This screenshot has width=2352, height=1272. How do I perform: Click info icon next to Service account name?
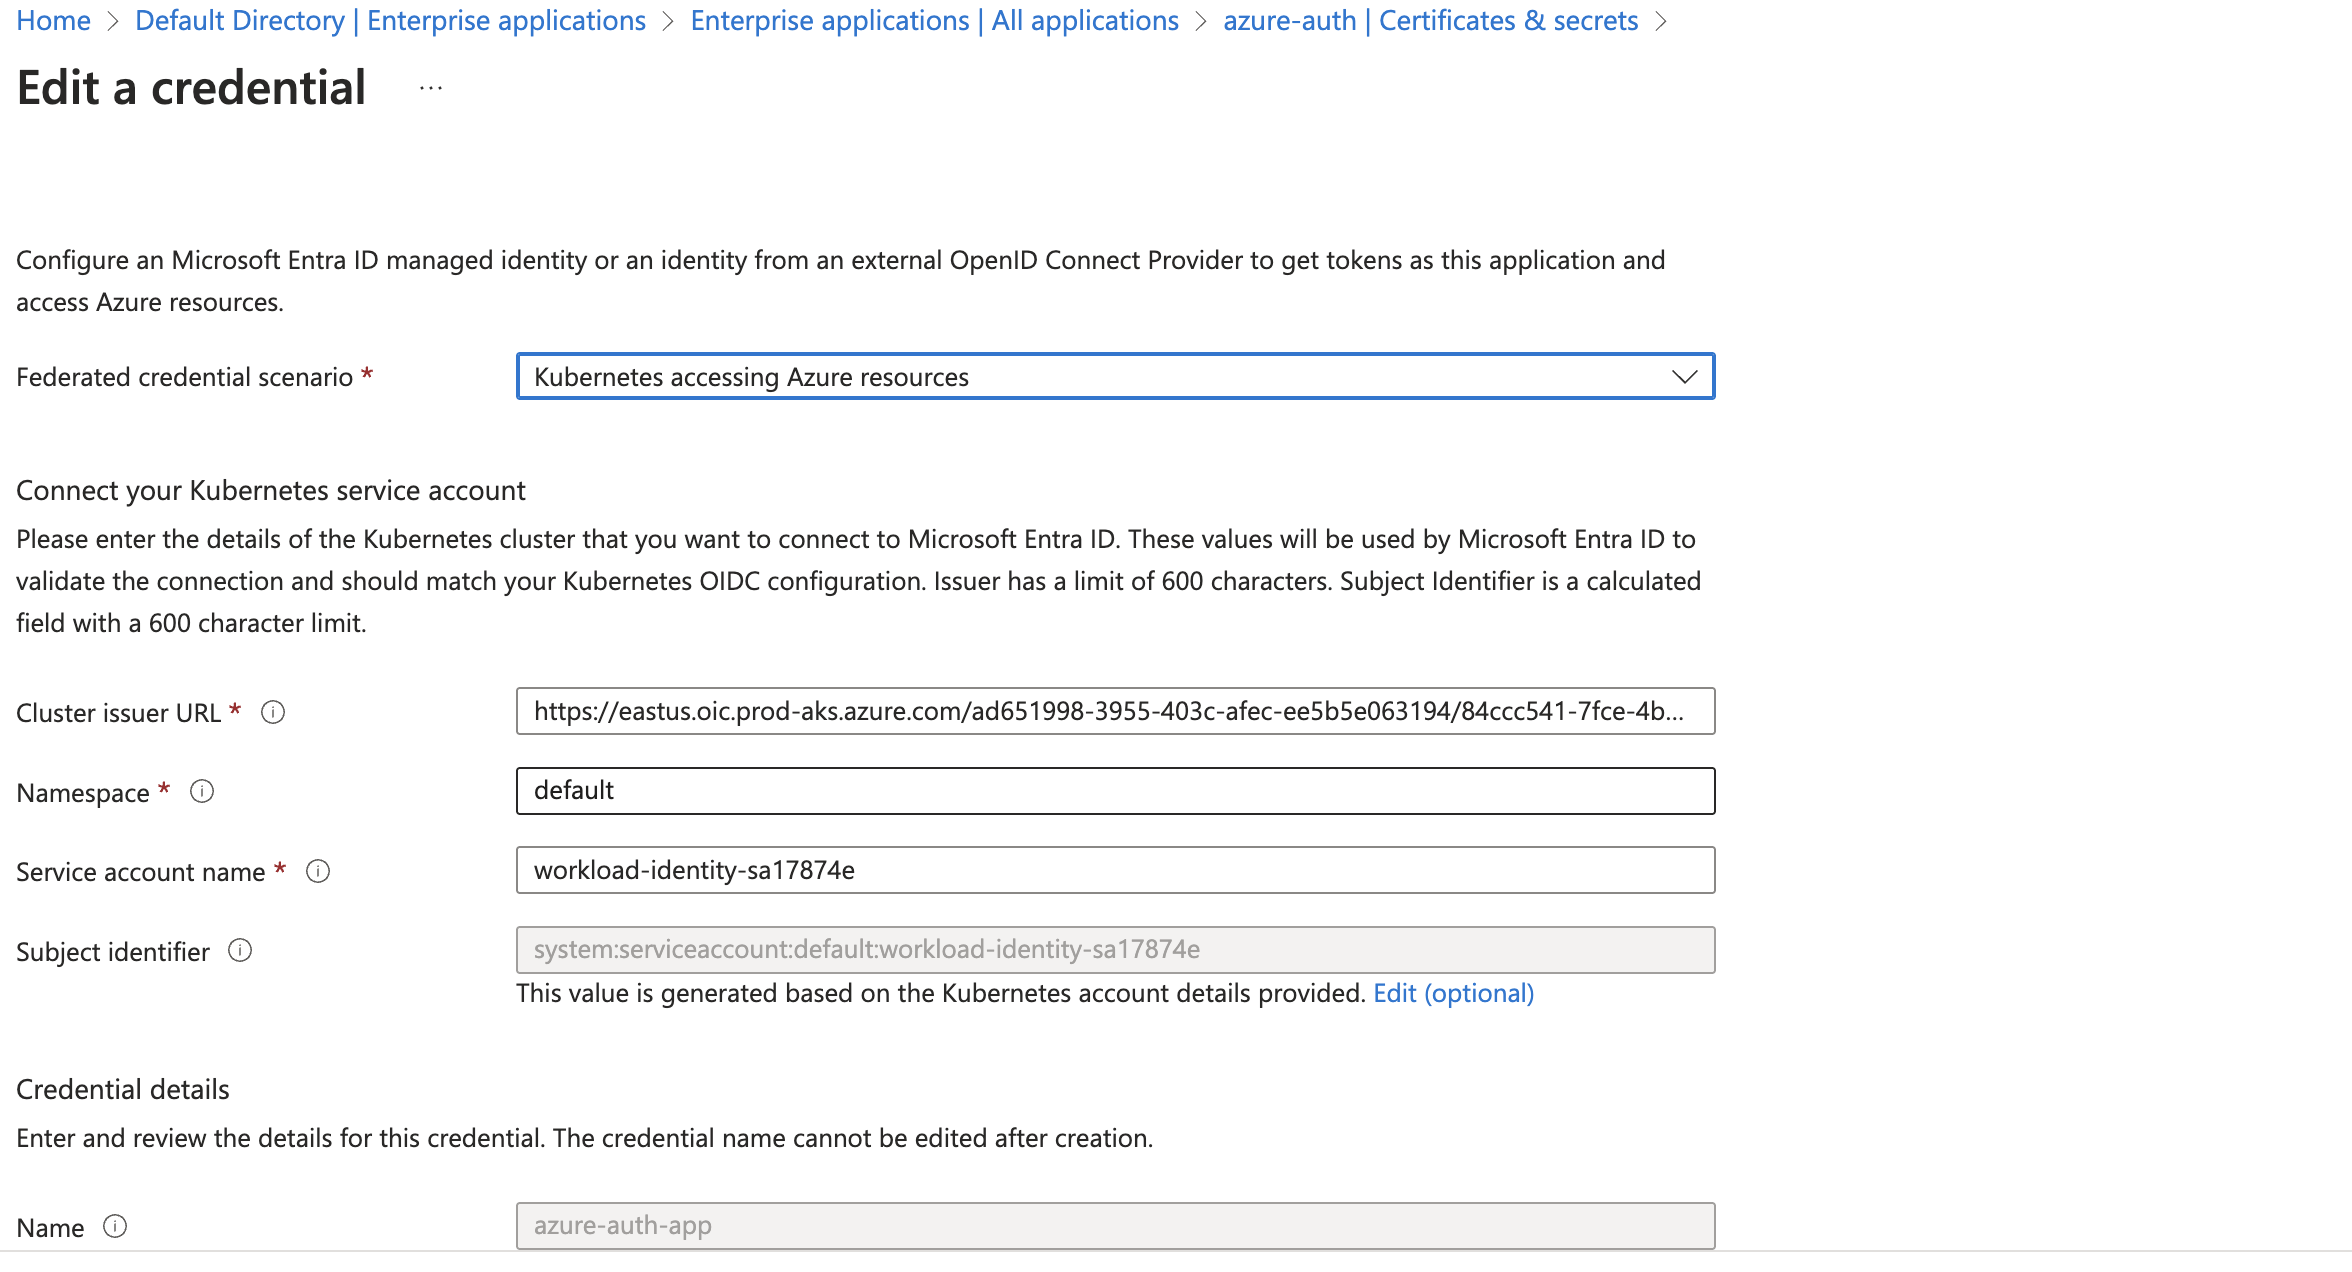click(x=318, y=871)
